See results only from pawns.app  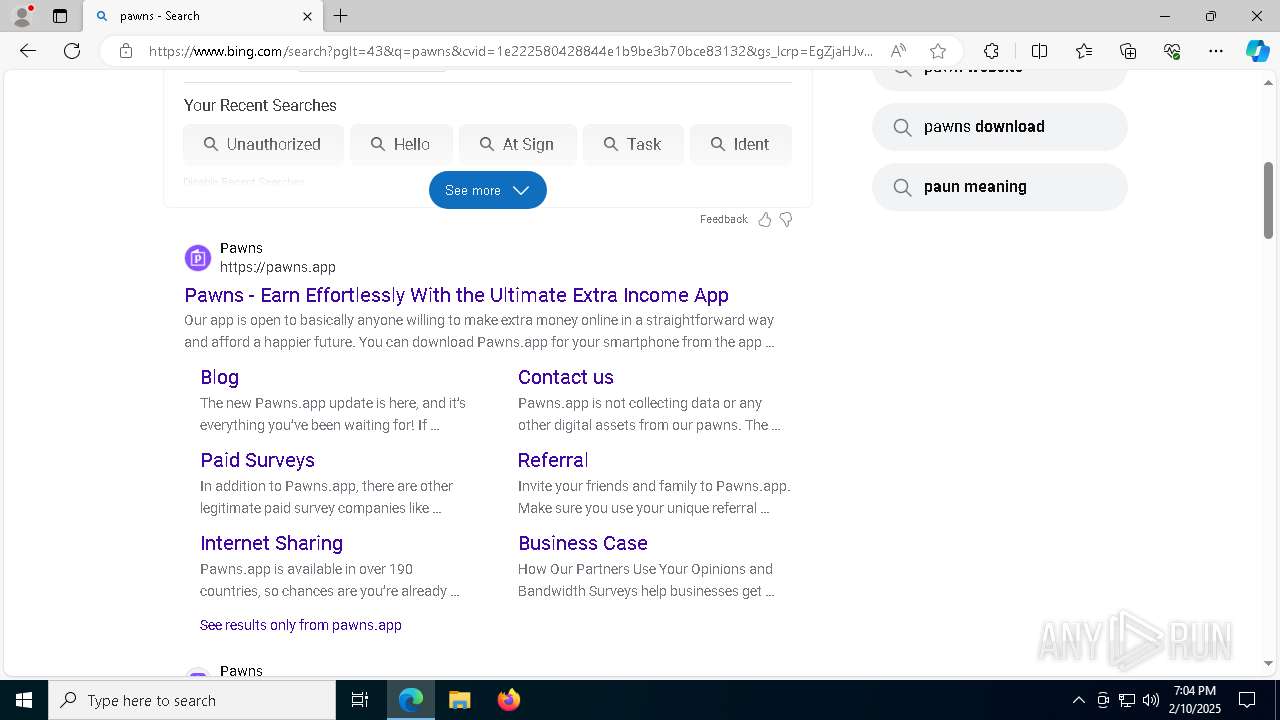301,625
